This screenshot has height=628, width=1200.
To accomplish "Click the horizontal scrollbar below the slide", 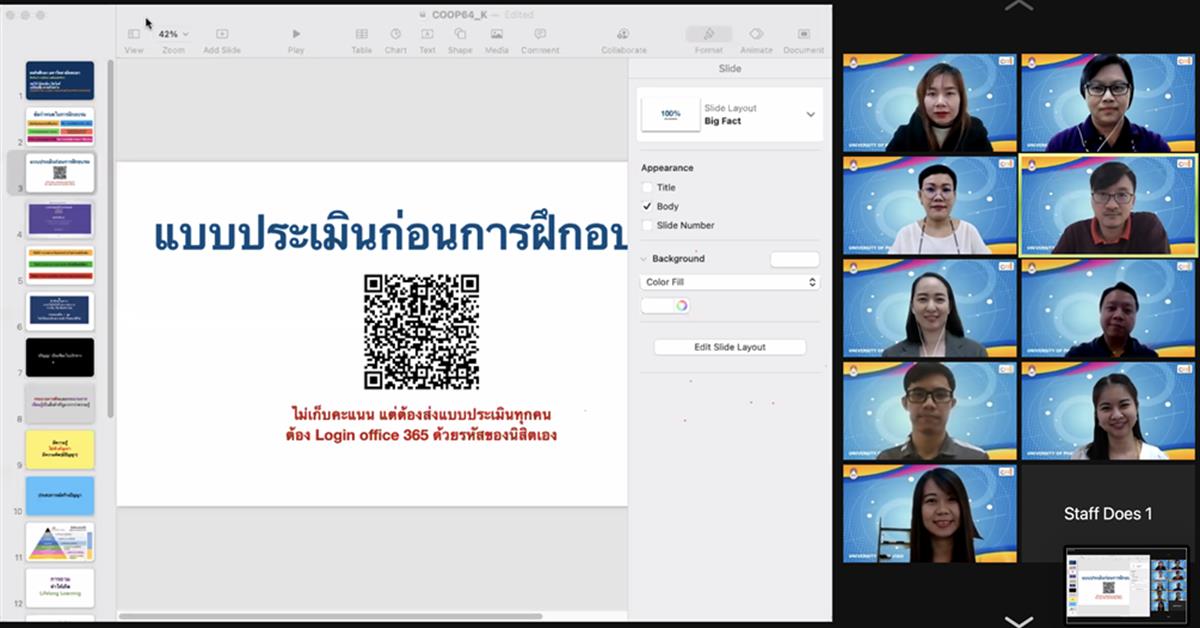I will pos(331,616).
